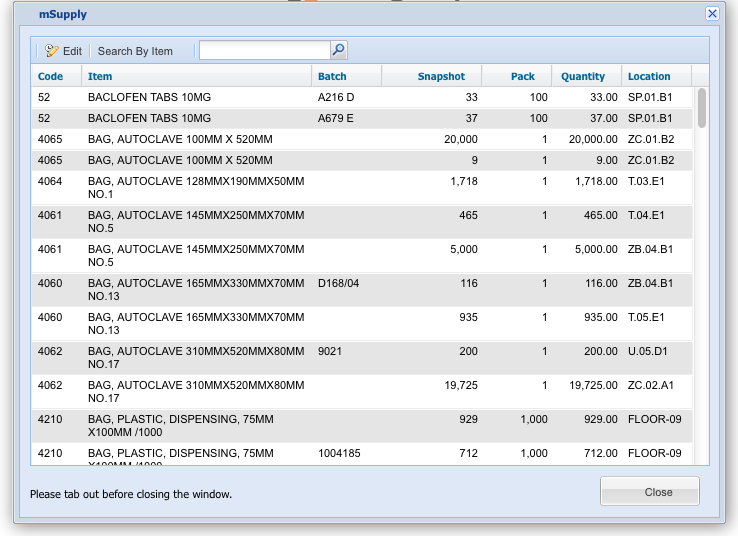Focus the search text input field
The width and height of the screenshot is (738, 536).
tap(264, 50)
